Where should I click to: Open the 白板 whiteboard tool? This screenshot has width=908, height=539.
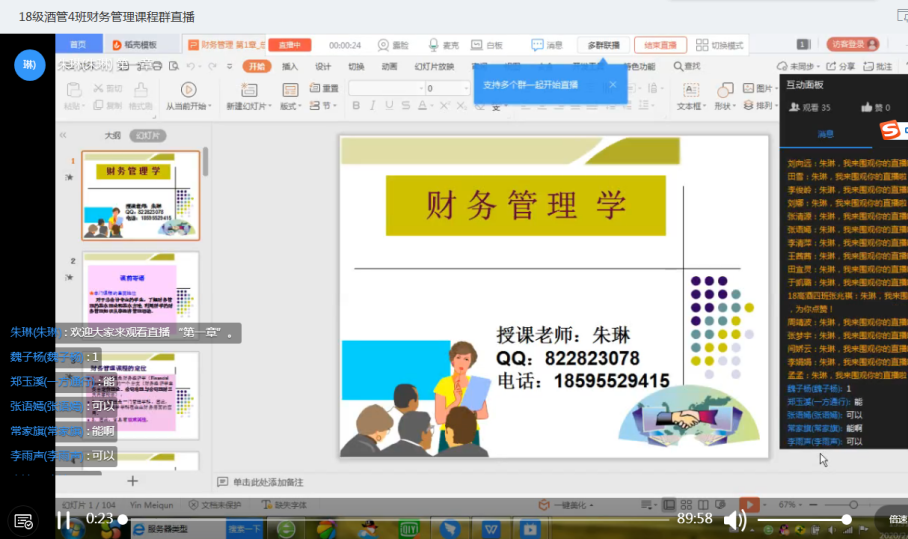pos(478,45)
